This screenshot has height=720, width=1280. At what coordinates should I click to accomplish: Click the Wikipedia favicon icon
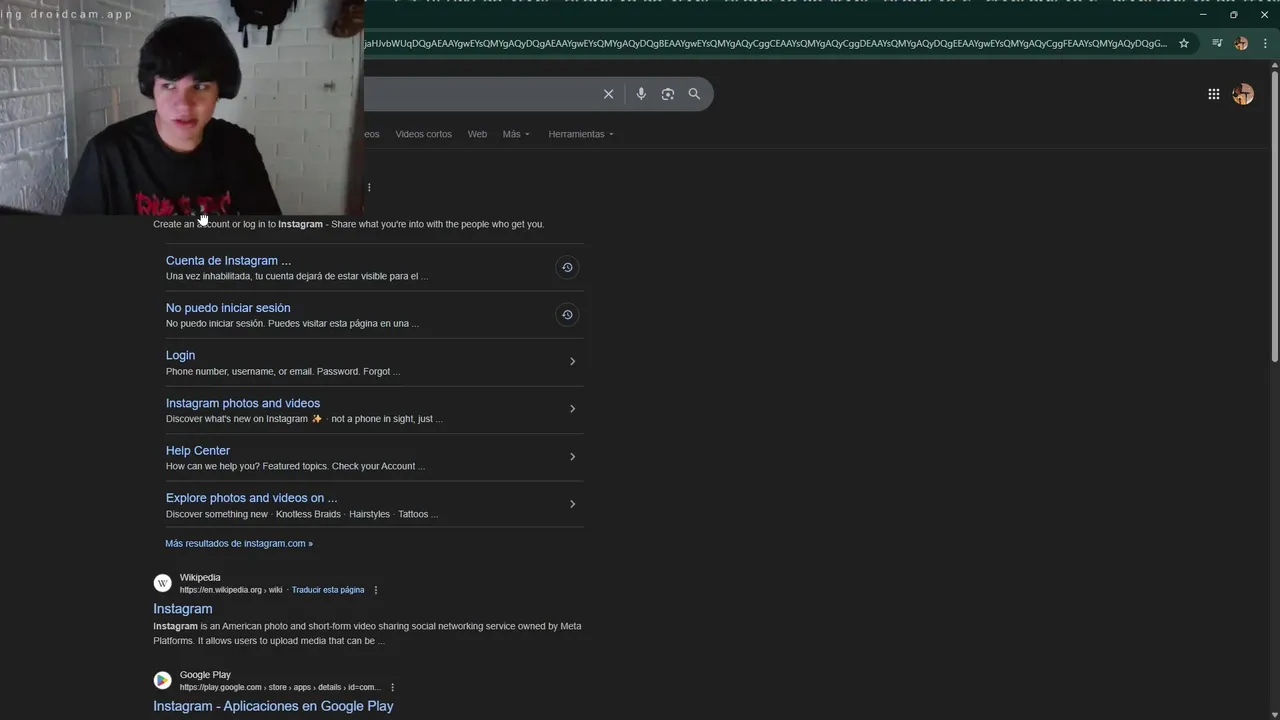tap(162, 583)
